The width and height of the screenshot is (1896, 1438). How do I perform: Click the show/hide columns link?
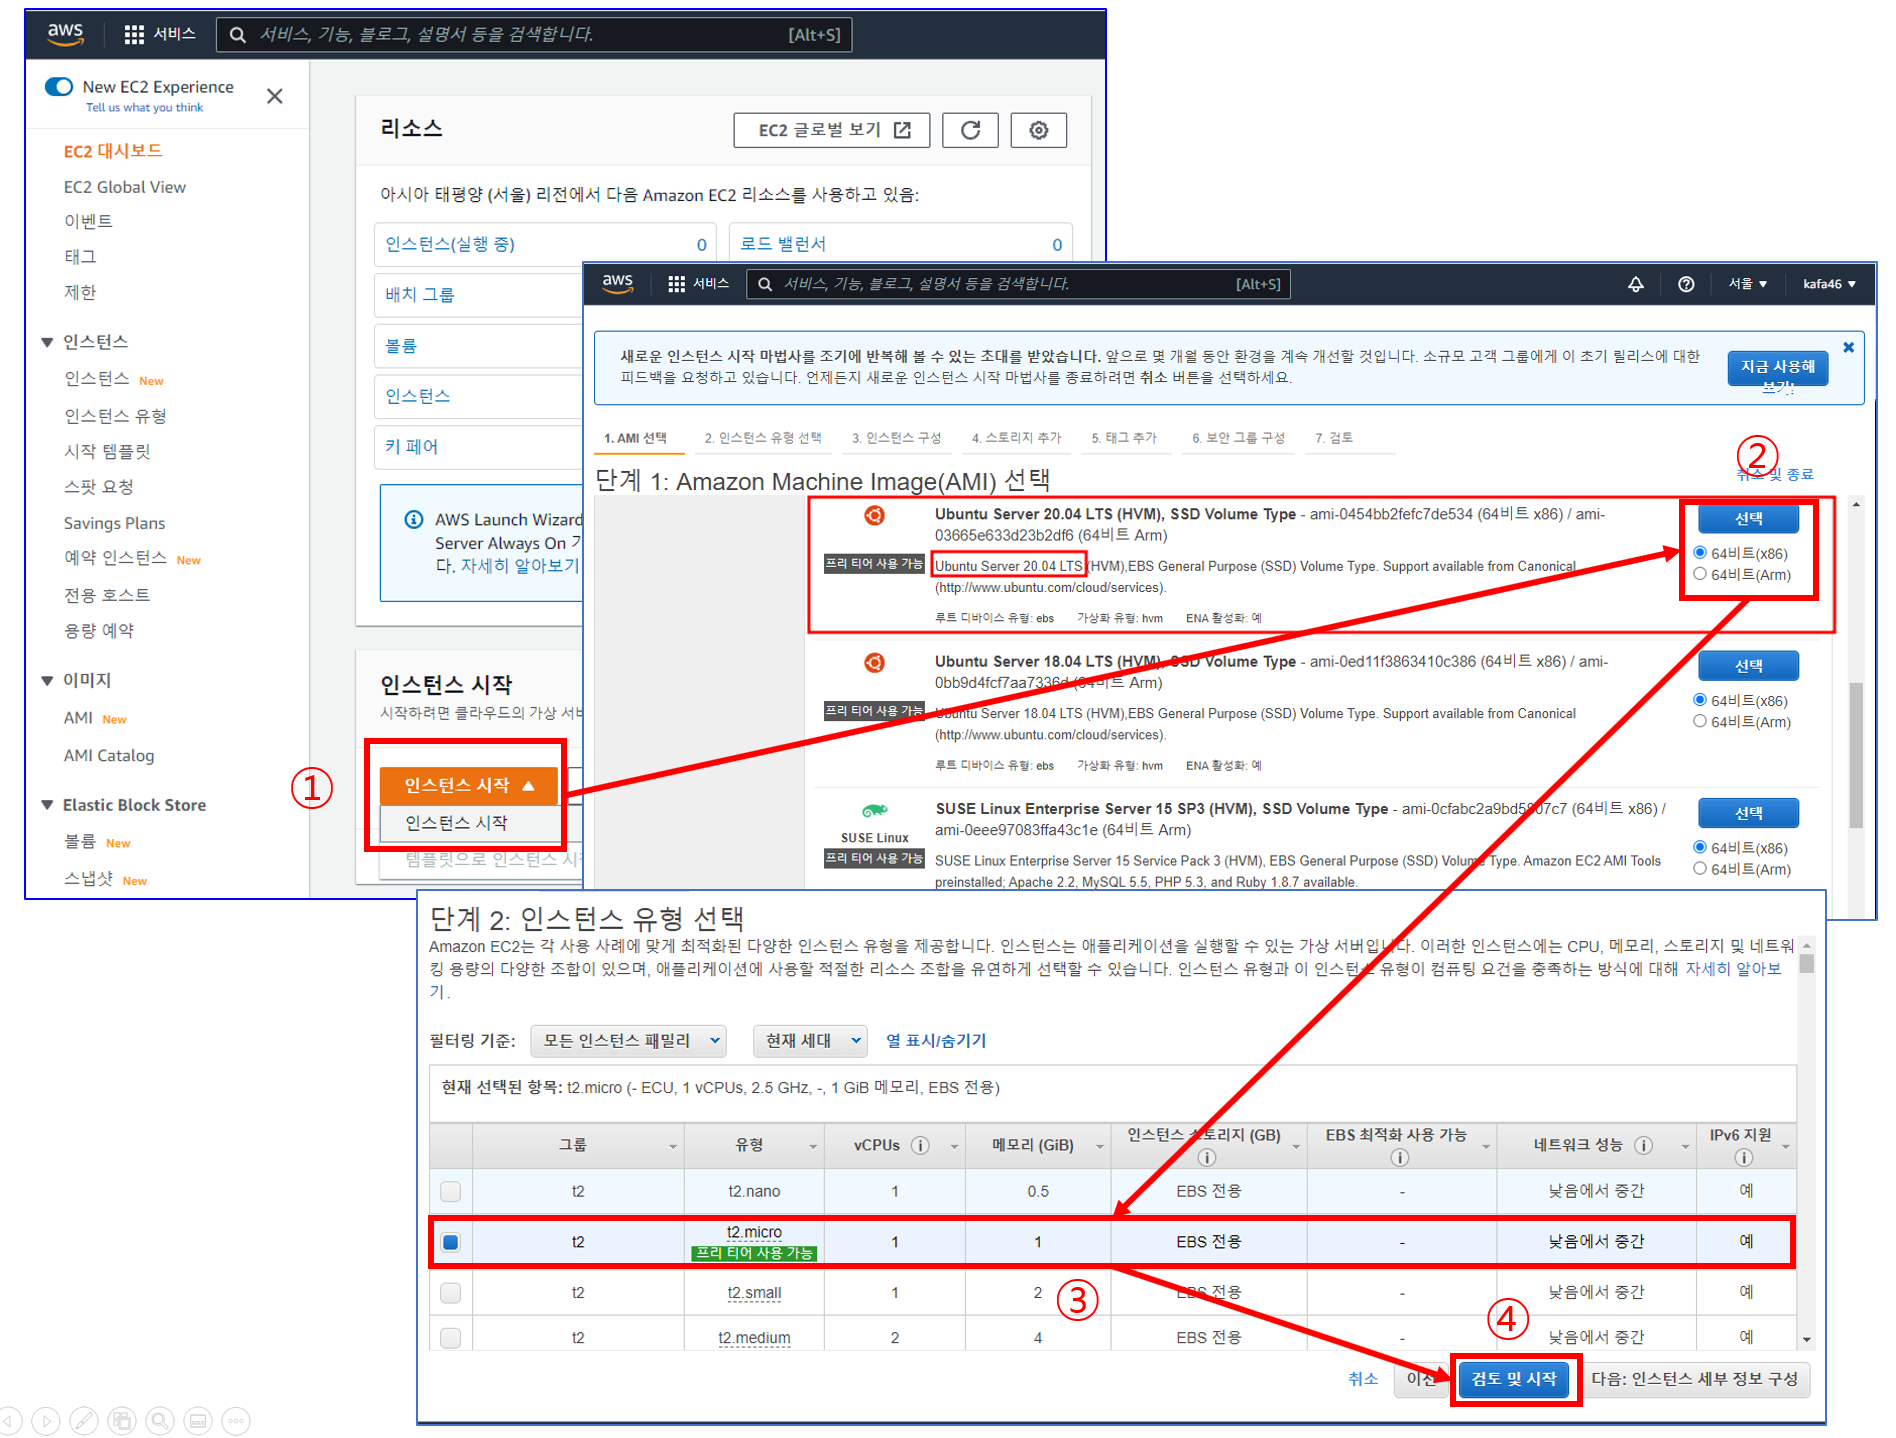point(936,1041)
